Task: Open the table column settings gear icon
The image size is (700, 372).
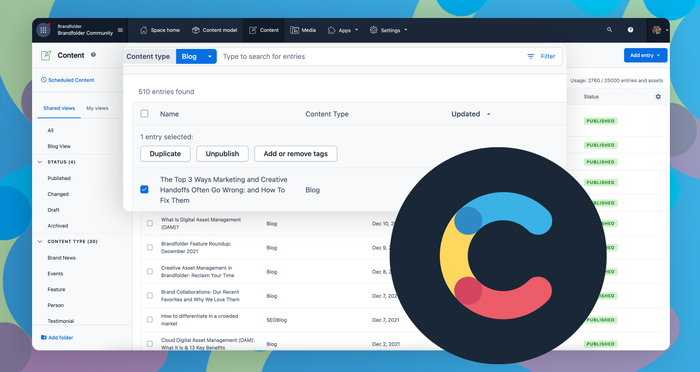Action: click(x=658, y=96)
